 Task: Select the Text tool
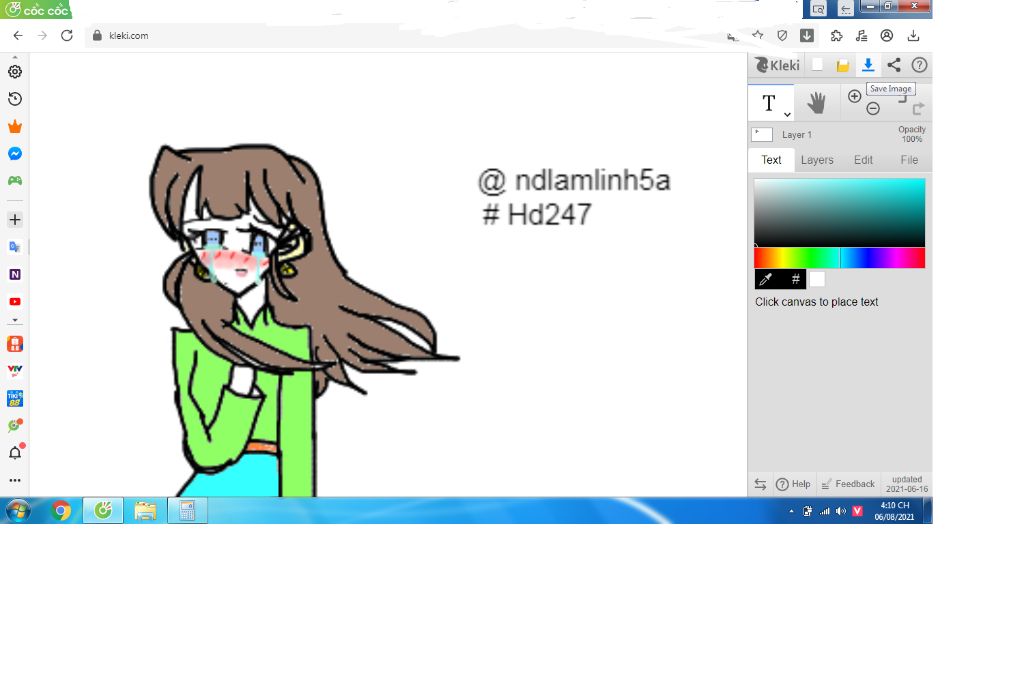769,103
